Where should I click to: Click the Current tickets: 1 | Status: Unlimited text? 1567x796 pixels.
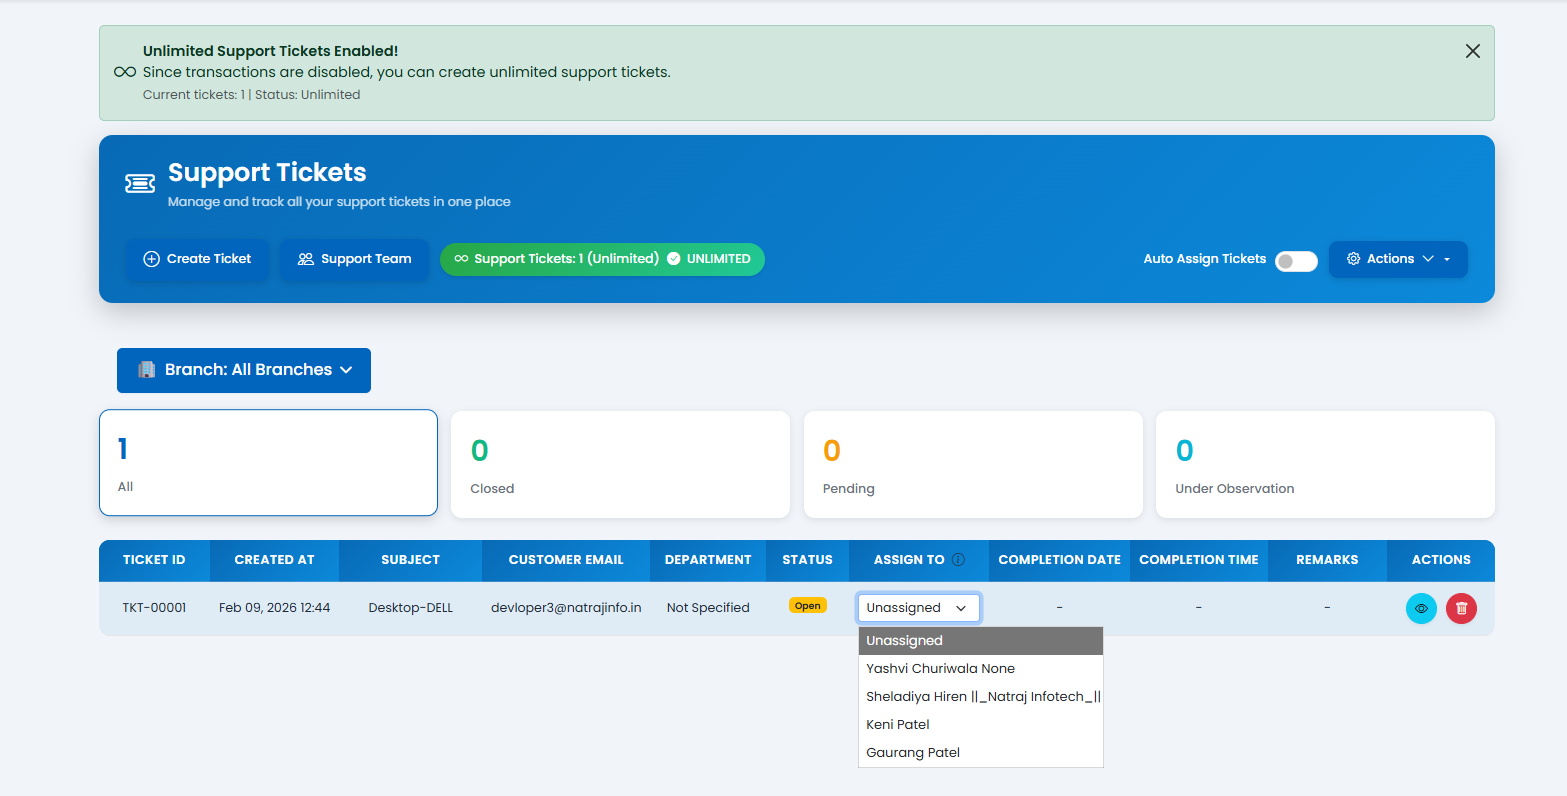[252, 95]
